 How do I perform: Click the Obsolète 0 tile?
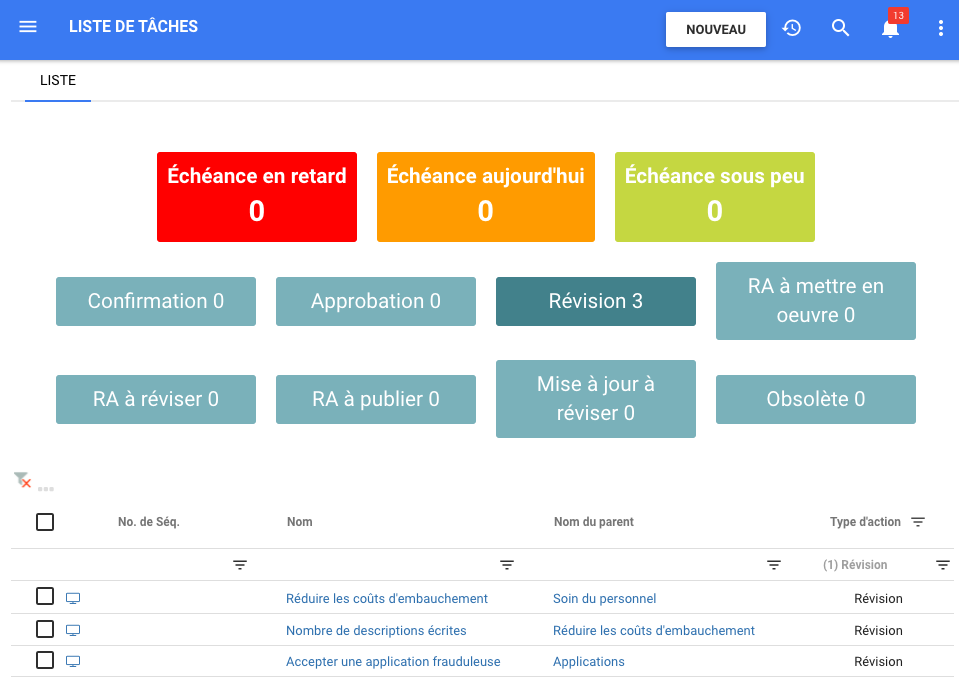816,399
